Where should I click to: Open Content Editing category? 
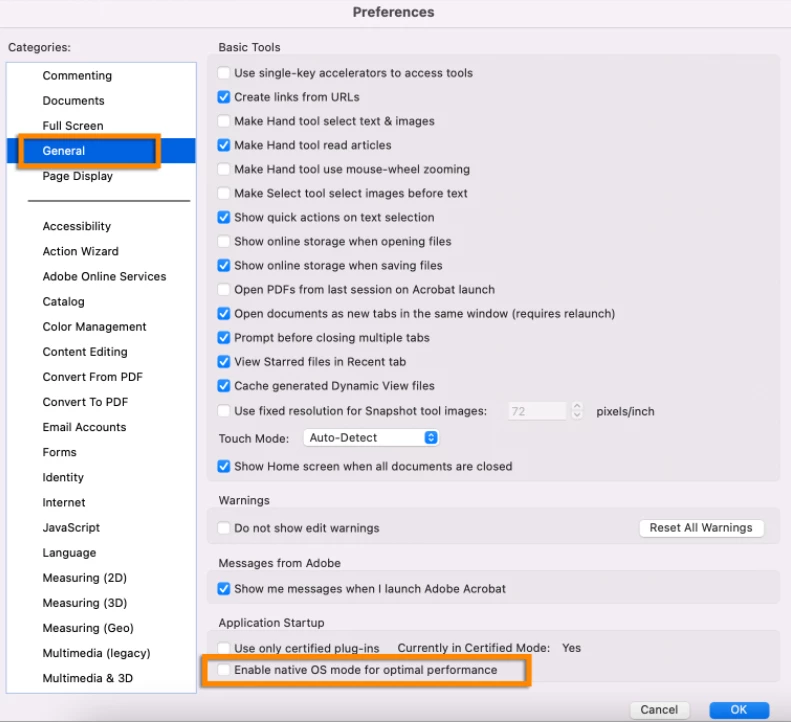(85, 352)
